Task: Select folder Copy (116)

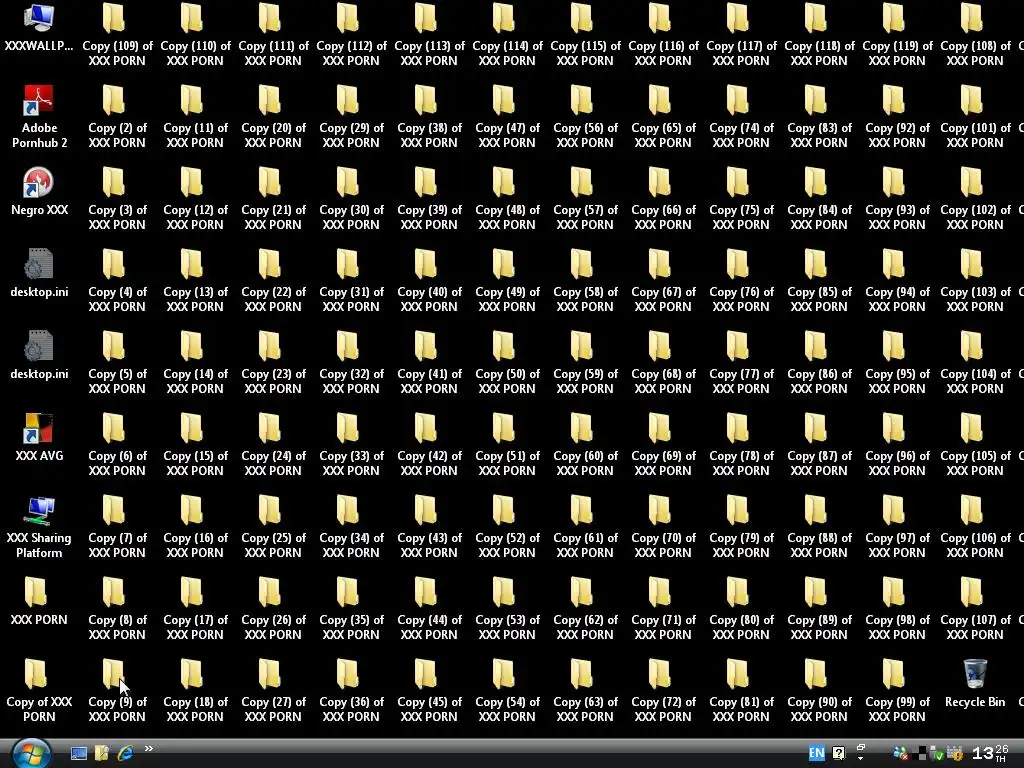Action: [x=663, y=35]
